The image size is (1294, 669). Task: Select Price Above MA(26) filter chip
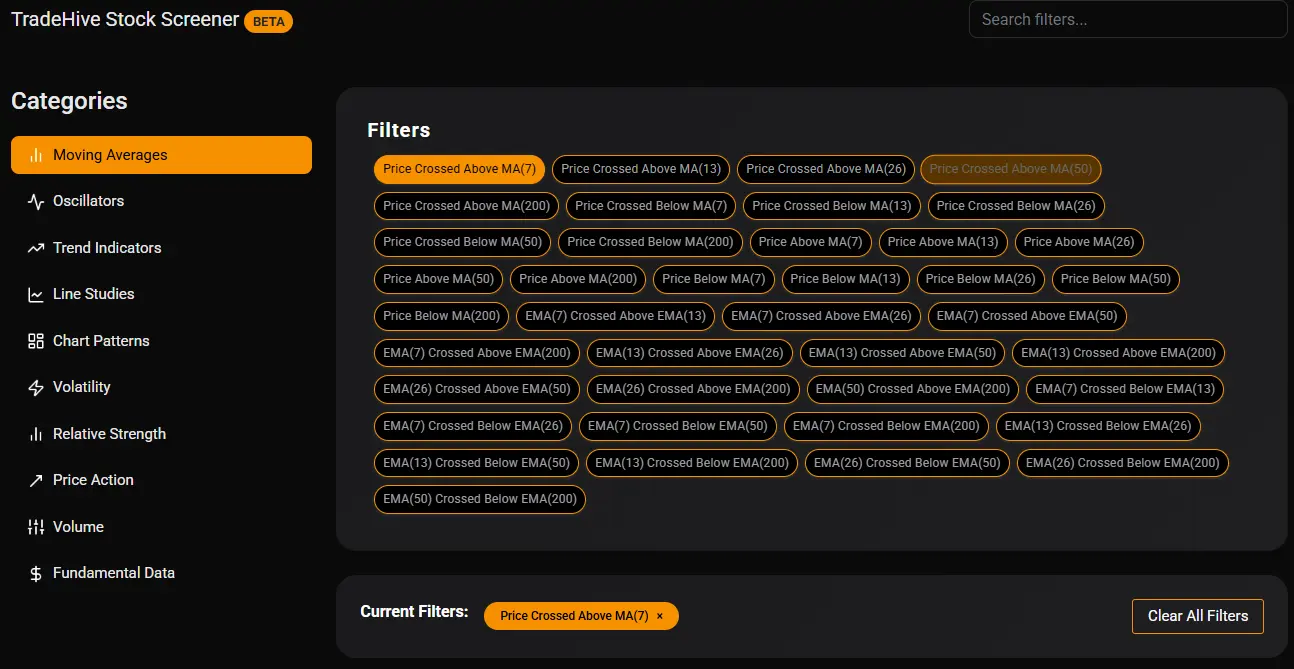[x=1078, y=242]
